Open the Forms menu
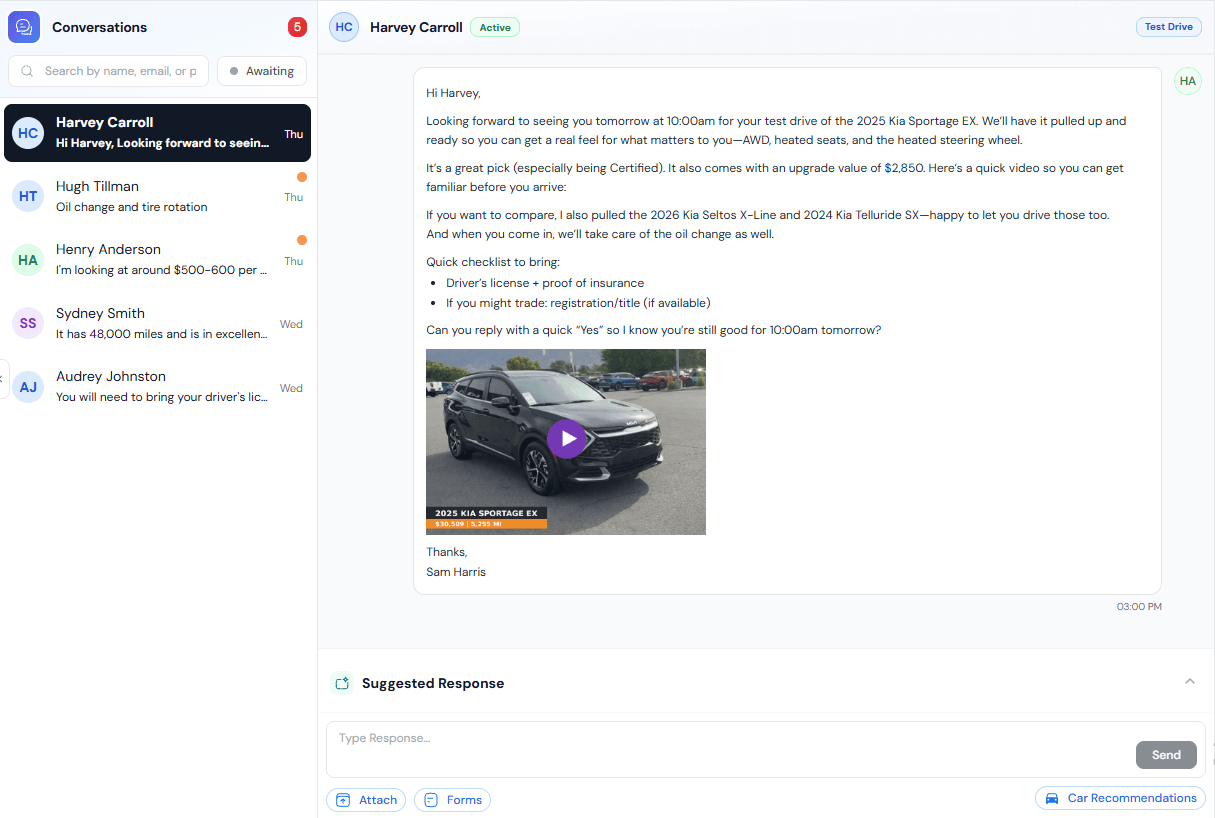Image resolution: width=1215 pixels, height=818 pixels. [x=452, y=800]
